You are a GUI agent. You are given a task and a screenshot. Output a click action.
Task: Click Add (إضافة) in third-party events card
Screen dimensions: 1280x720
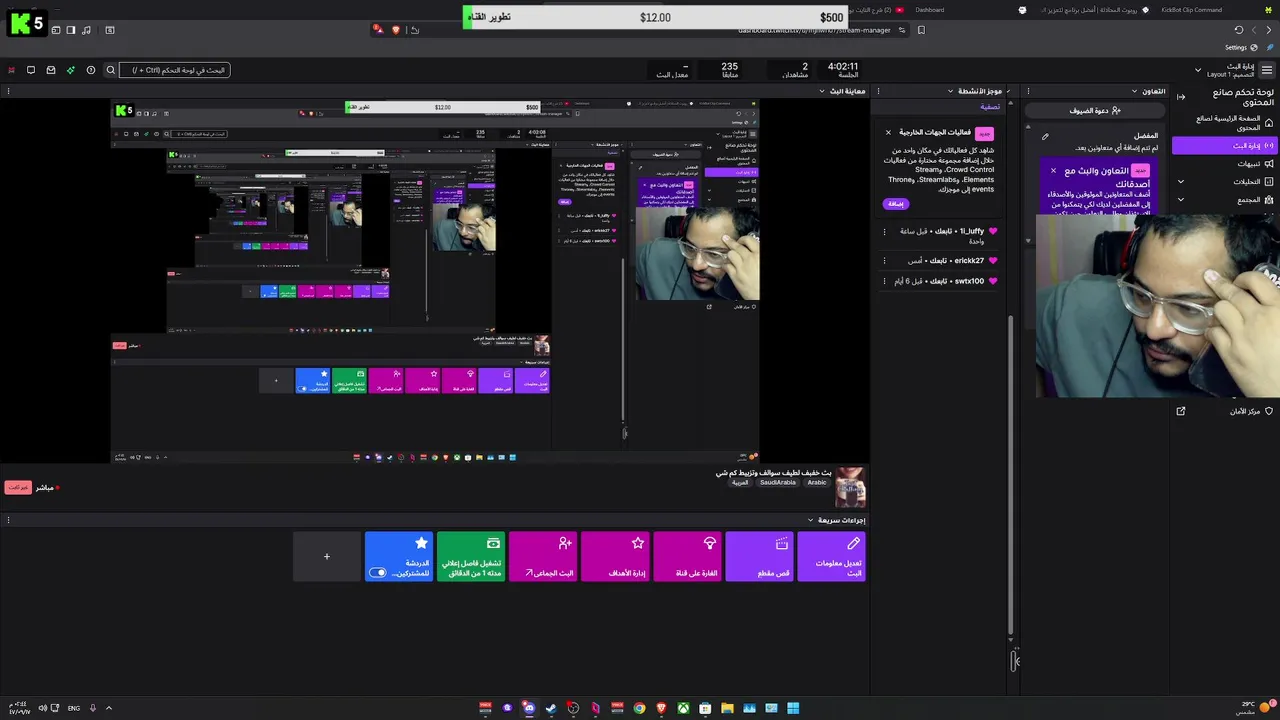coord(895,204)
